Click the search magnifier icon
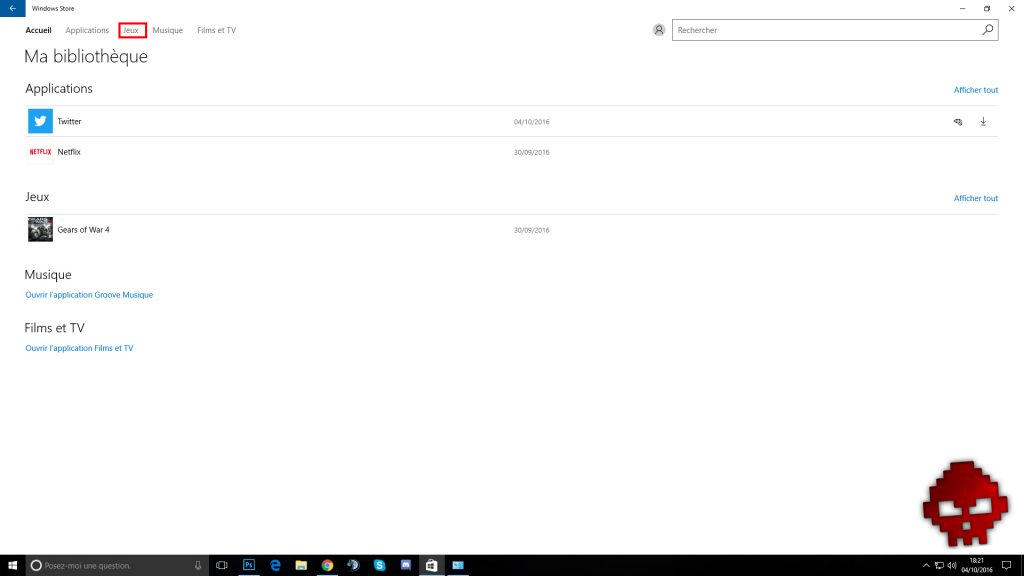The width and height of the screenshot is (1024, 576). pos(988,30)
